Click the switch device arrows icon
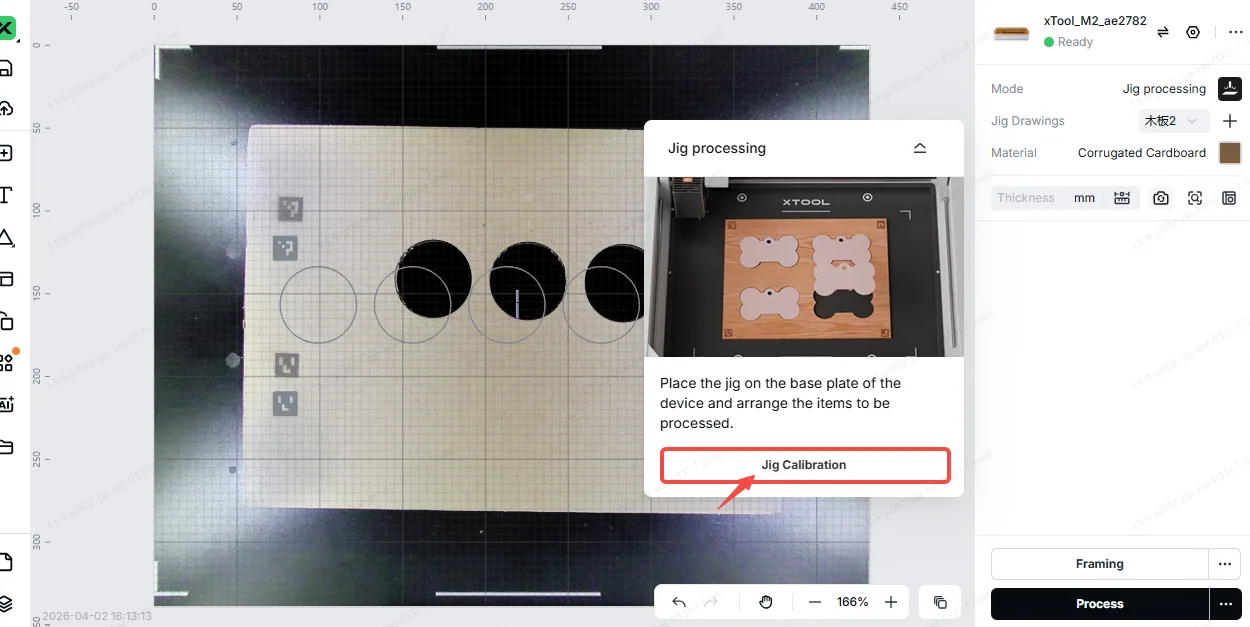1250x627 pixels. [1163, 32]
